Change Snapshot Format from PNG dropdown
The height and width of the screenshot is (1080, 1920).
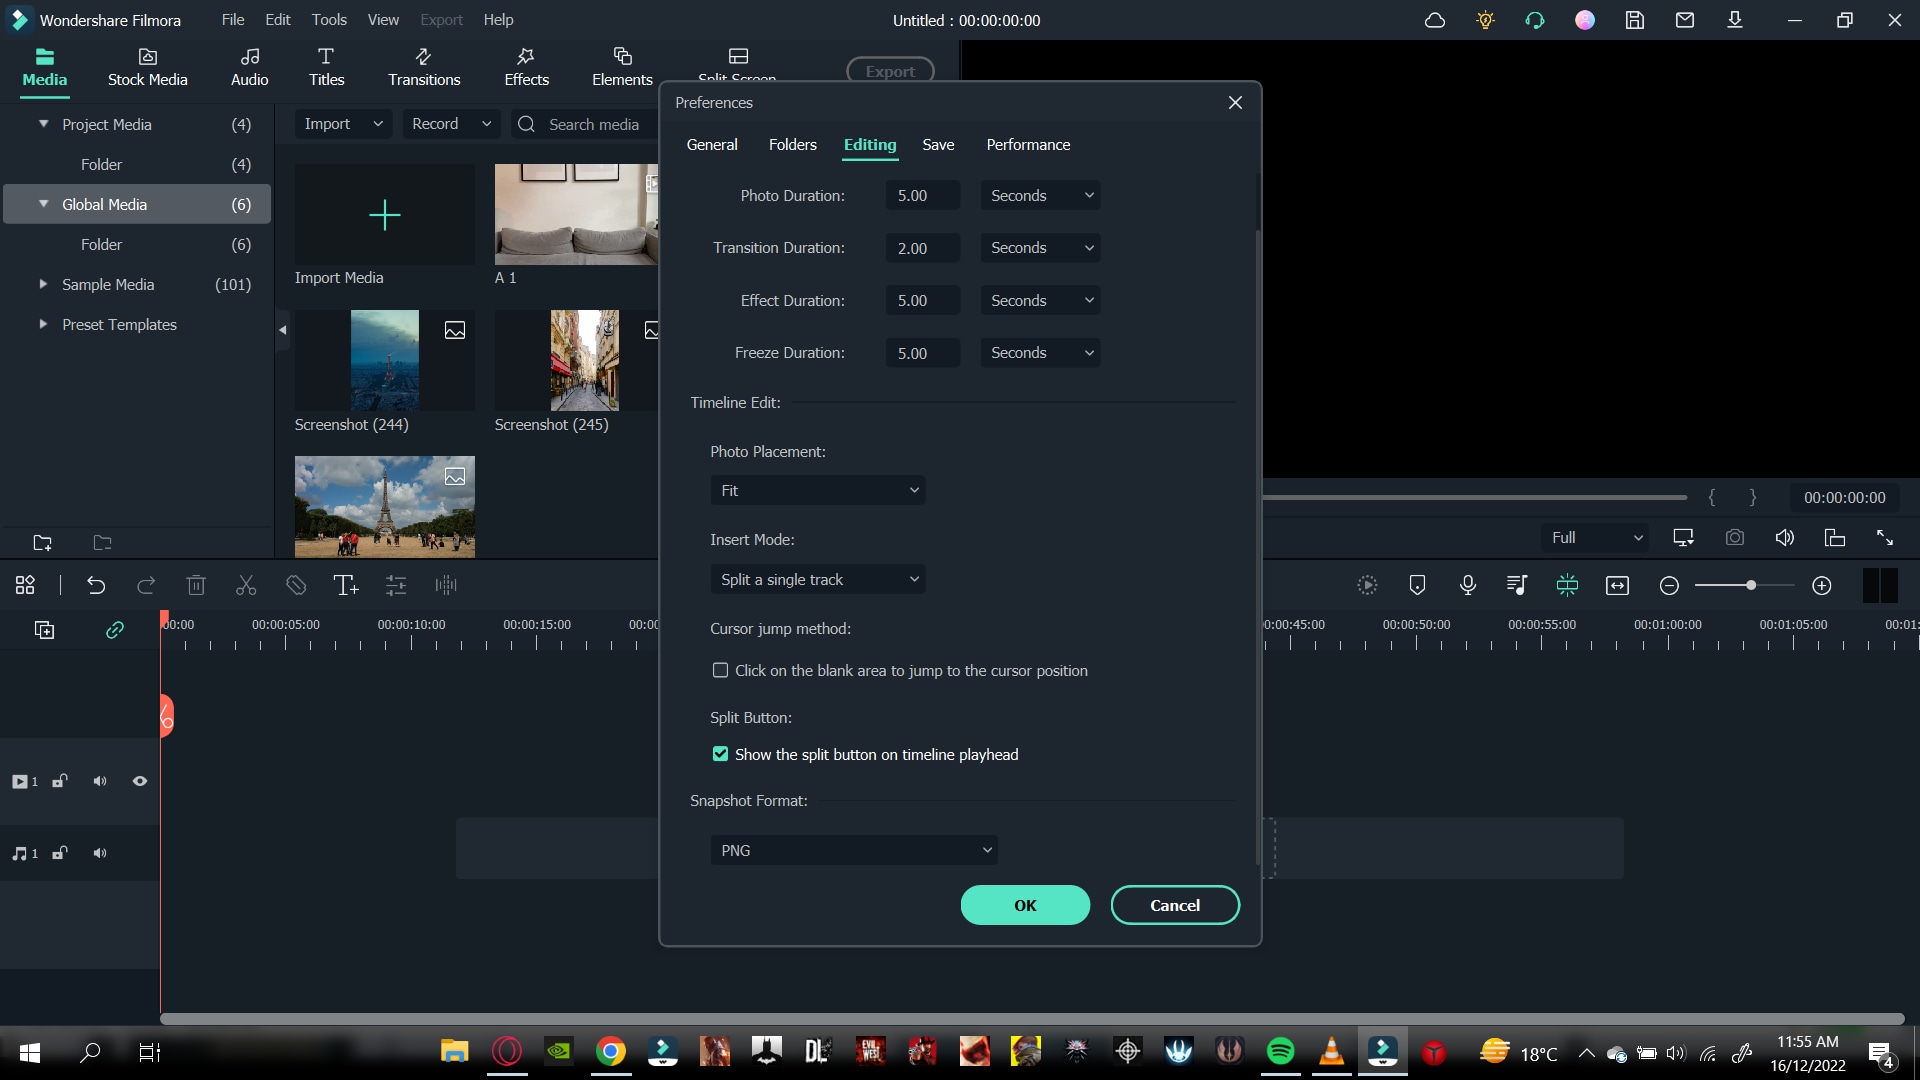coord(856,849)
